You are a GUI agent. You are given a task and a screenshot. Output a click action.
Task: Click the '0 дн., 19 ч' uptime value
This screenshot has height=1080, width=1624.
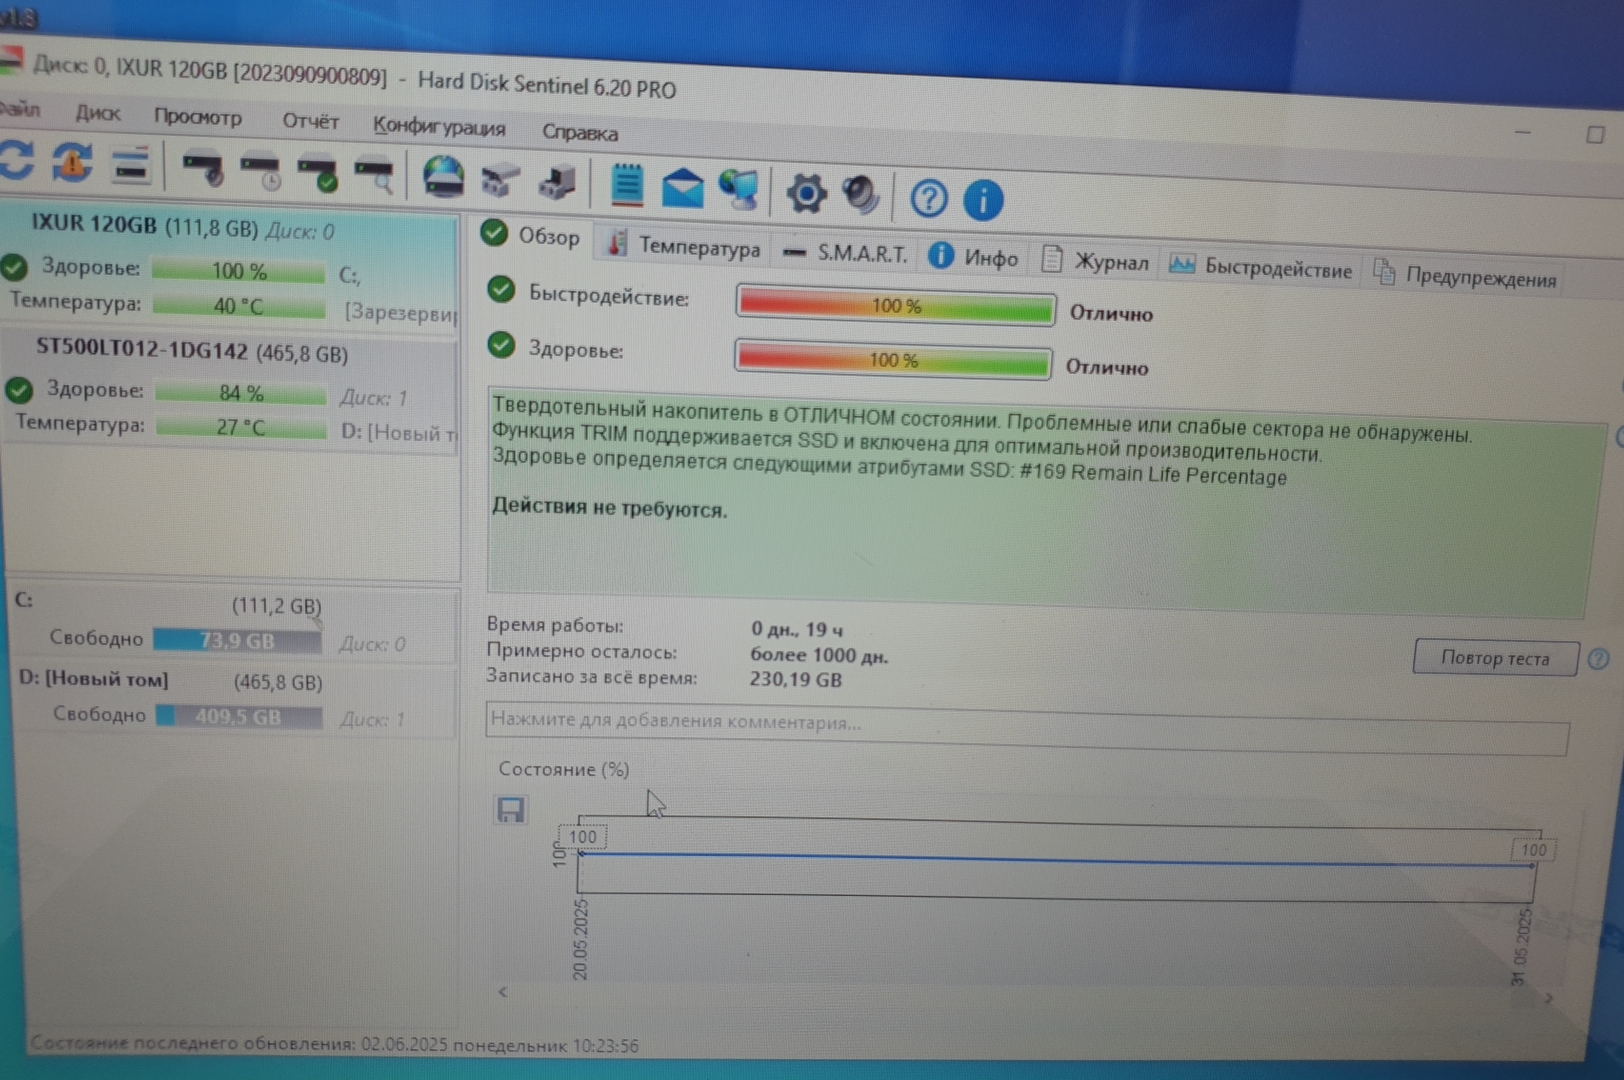[796, 629]
